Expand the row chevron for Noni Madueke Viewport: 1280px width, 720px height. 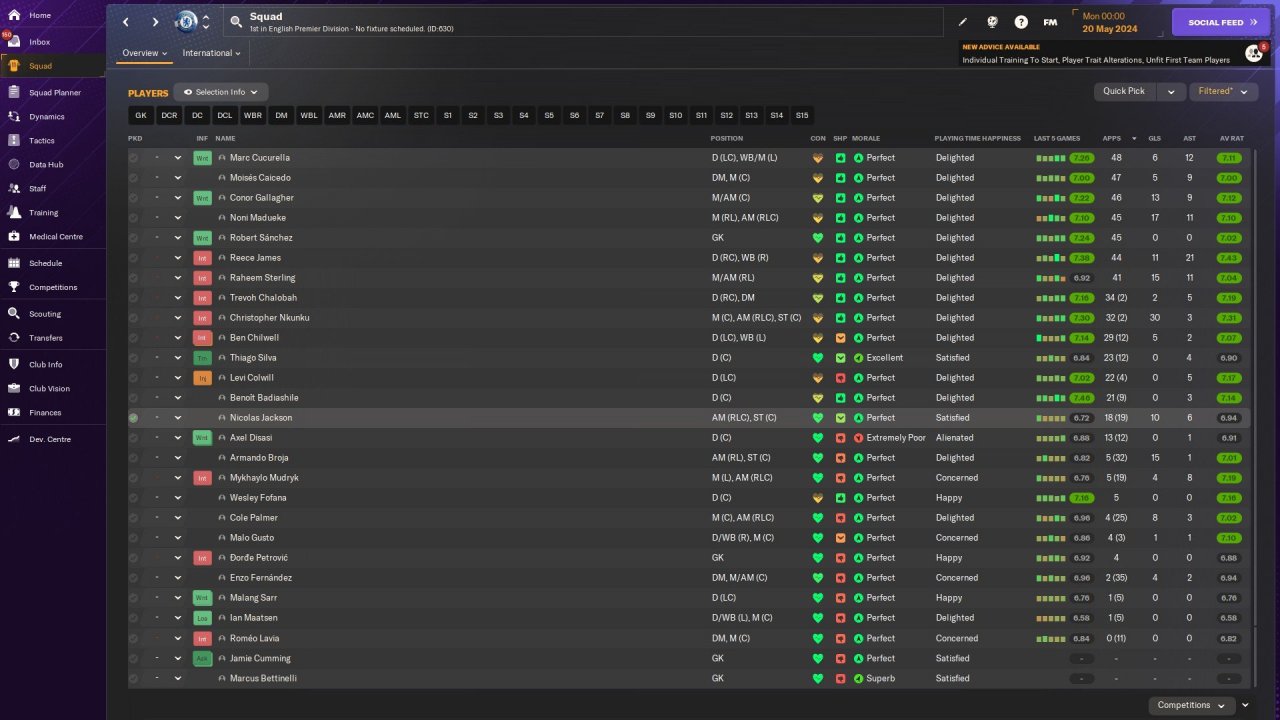coord(178,218)
